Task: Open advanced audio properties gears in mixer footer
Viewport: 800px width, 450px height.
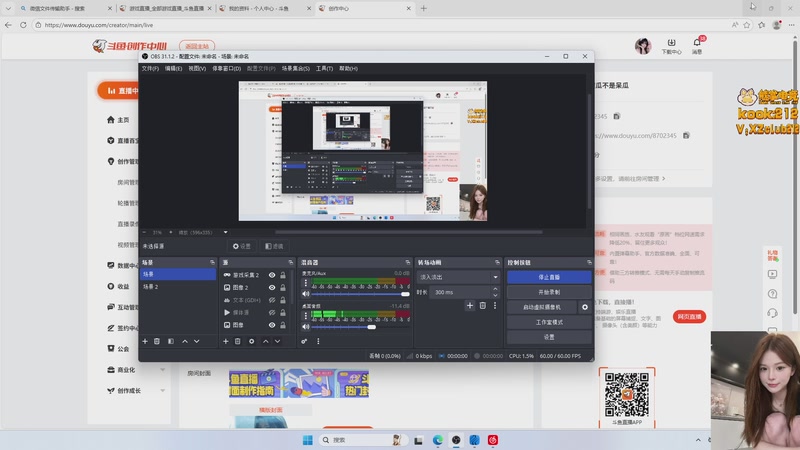Action: (x=304, y=341)
